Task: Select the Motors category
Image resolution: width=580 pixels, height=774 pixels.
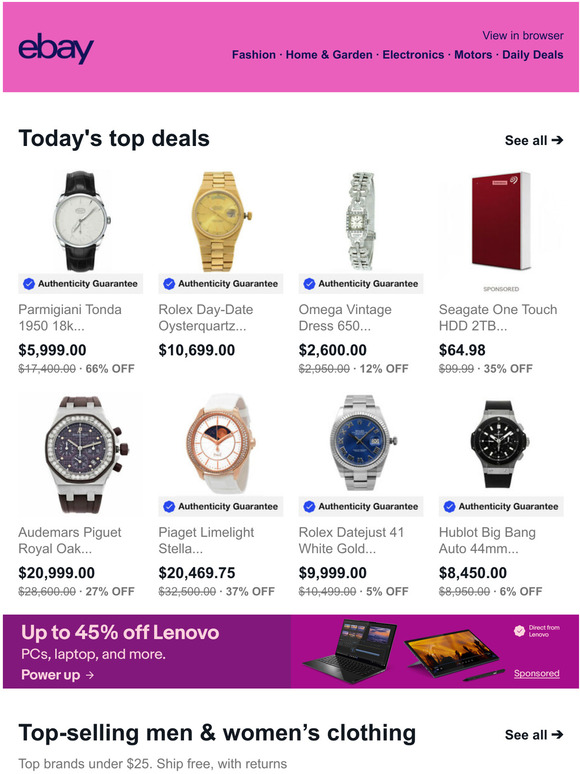Action: [473, 55]
